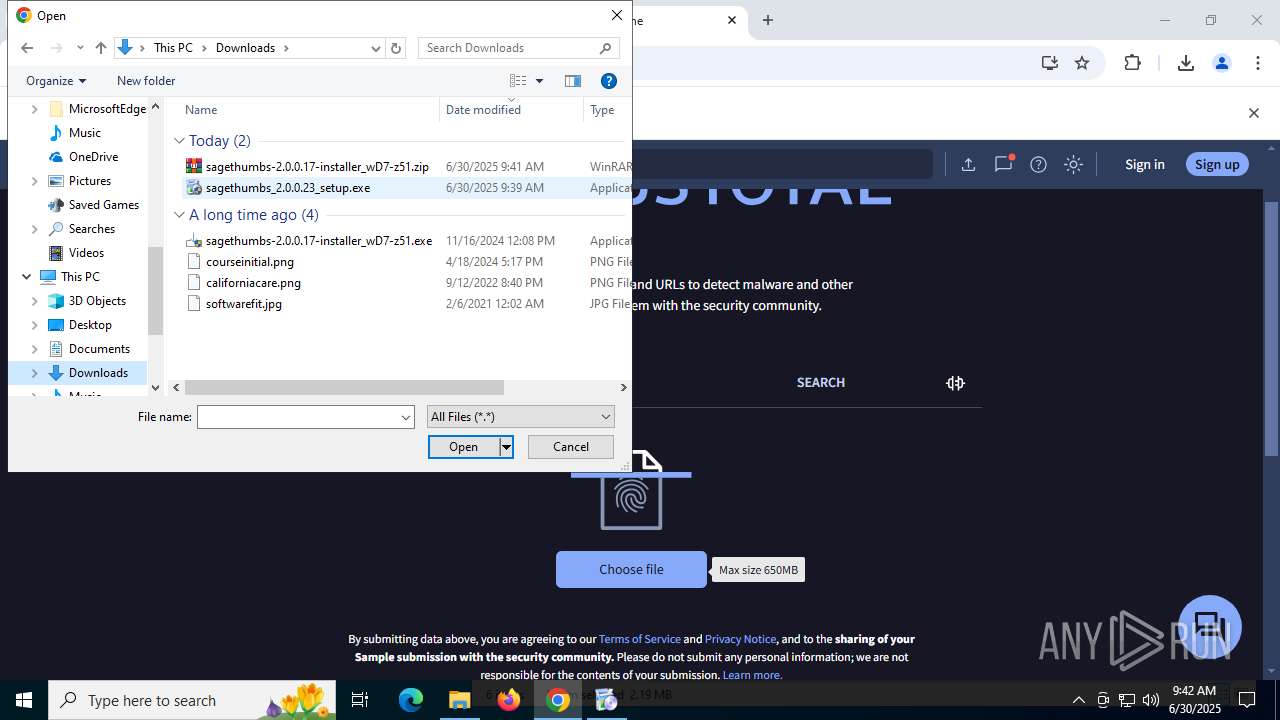Change the file view layout
1280x720 pixels.
[518, 81]
